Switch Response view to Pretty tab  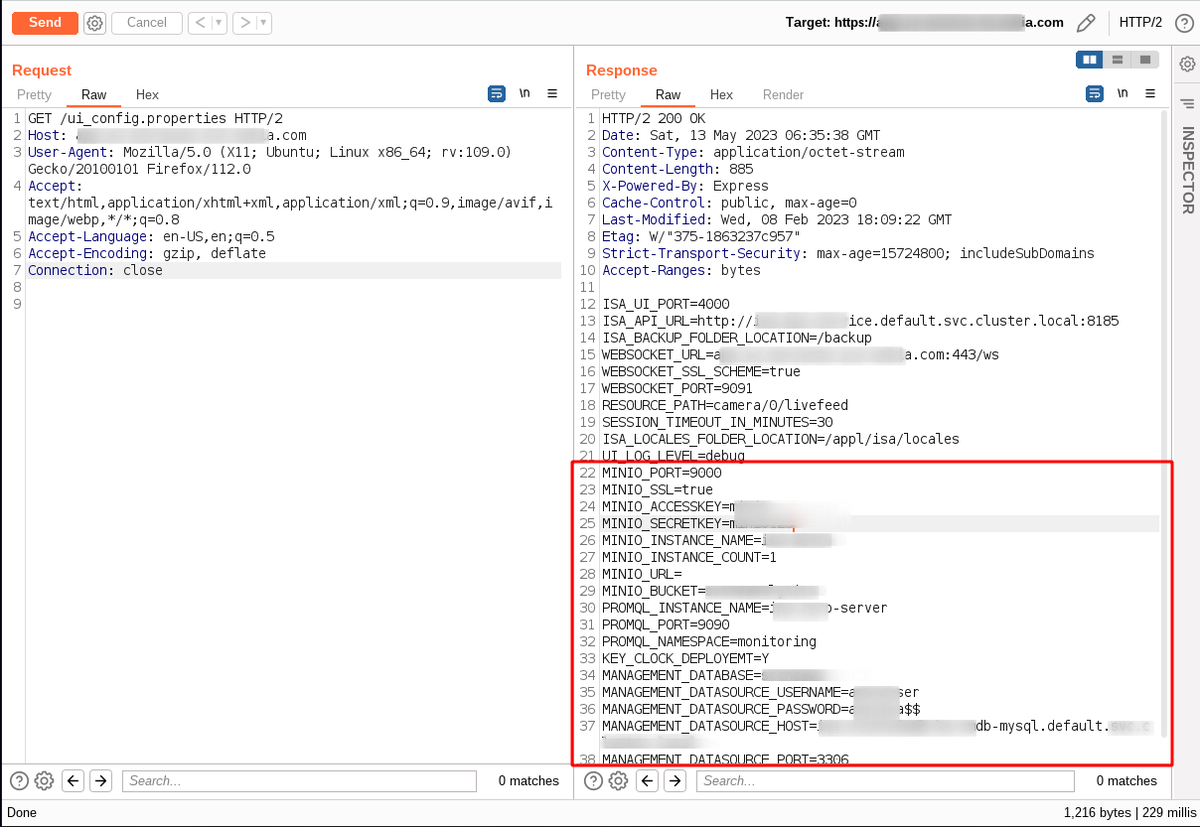coord(608,94)
